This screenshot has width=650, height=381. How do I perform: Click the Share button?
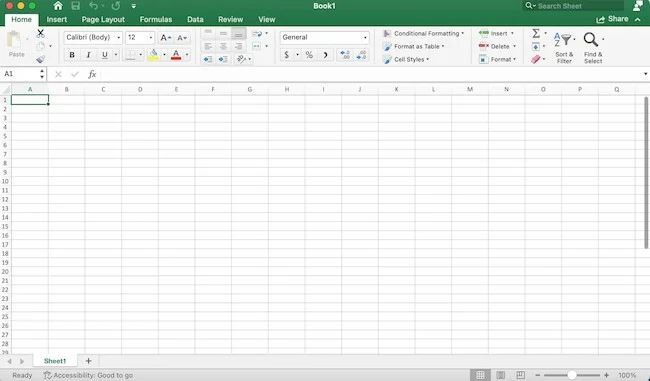point(612,19)
